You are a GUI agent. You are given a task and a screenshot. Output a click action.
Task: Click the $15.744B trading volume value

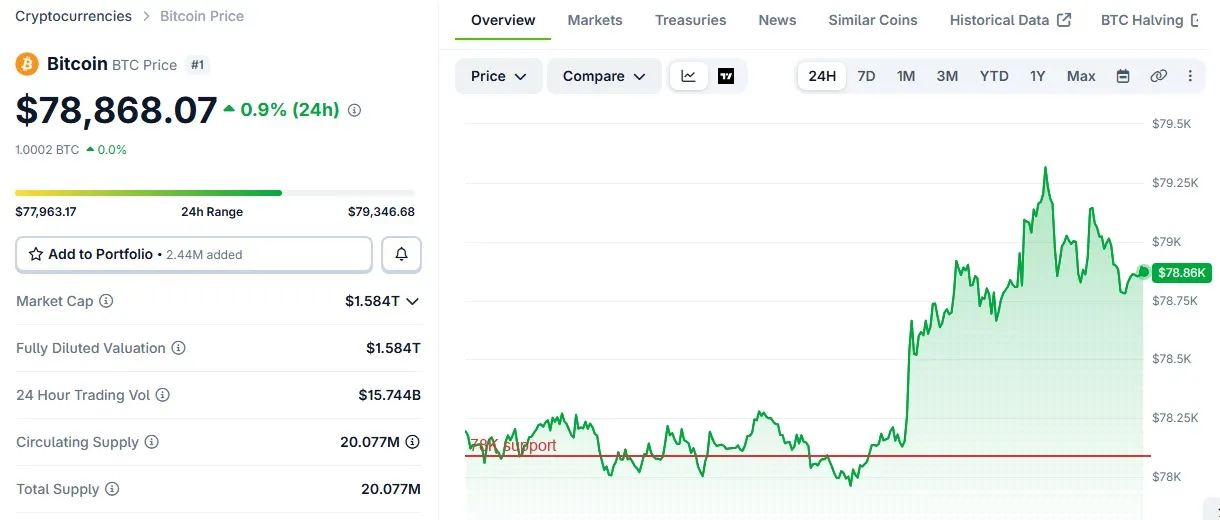[x=390, y=395]
